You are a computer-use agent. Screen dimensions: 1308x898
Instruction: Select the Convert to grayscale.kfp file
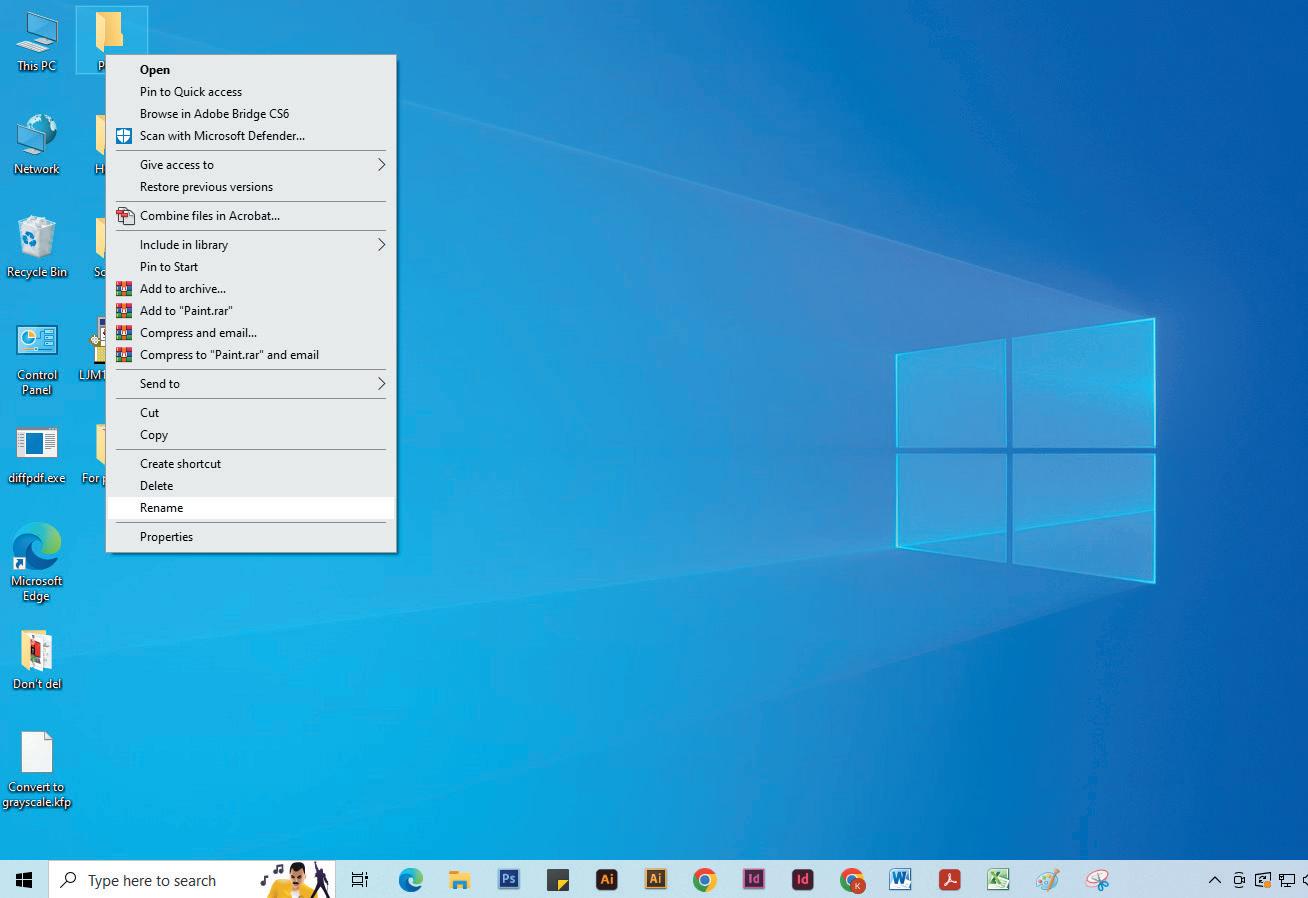(36, 770)
